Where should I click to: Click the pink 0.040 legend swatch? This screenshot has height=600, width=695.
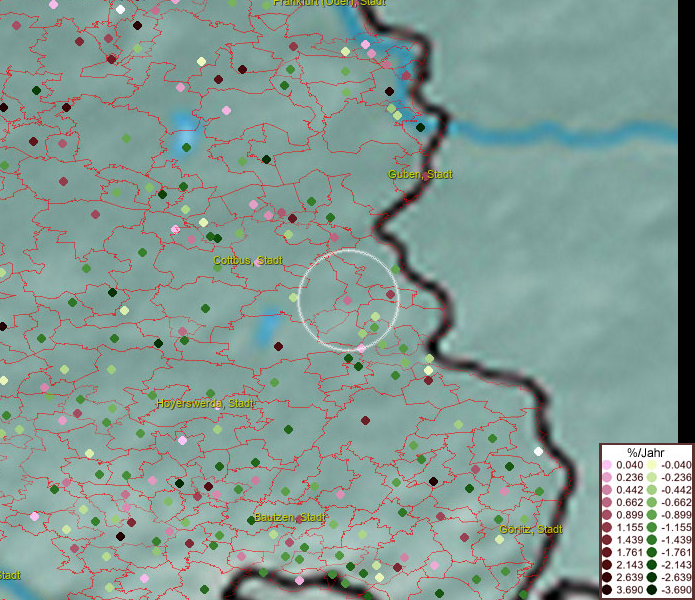[607, 465]
